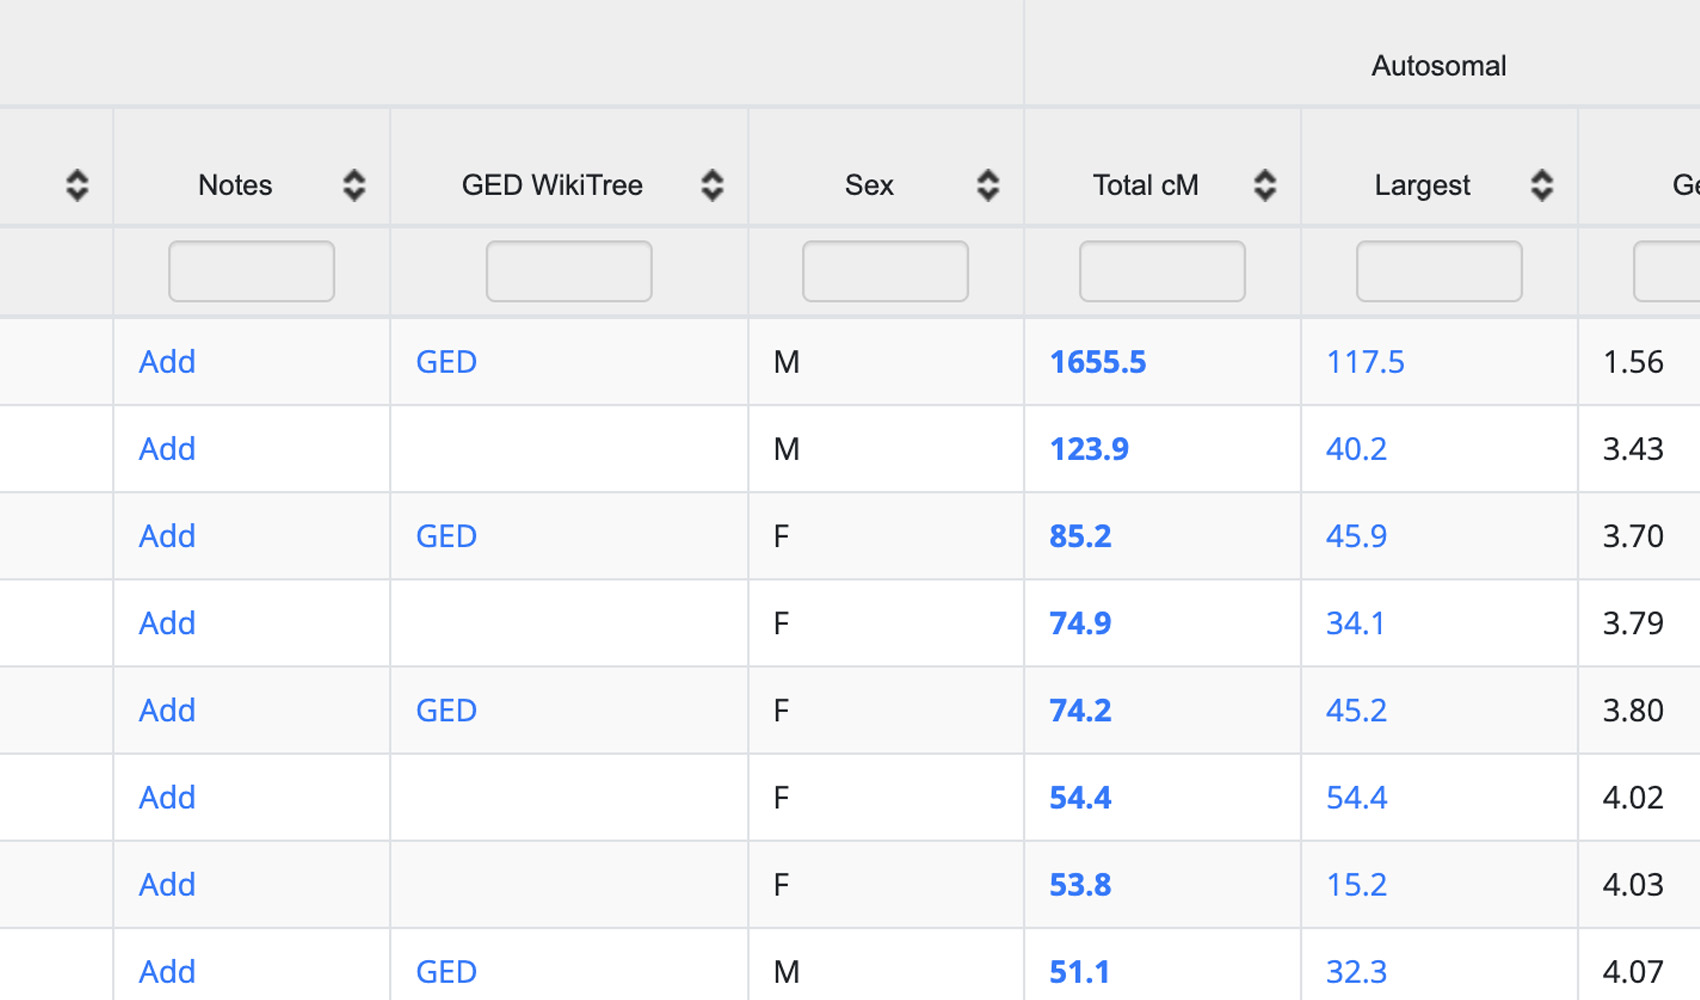Screen dimensions: 1700x1000
Task: Add a note for the 1655.5 cM match
Action: tap(167, 362)
